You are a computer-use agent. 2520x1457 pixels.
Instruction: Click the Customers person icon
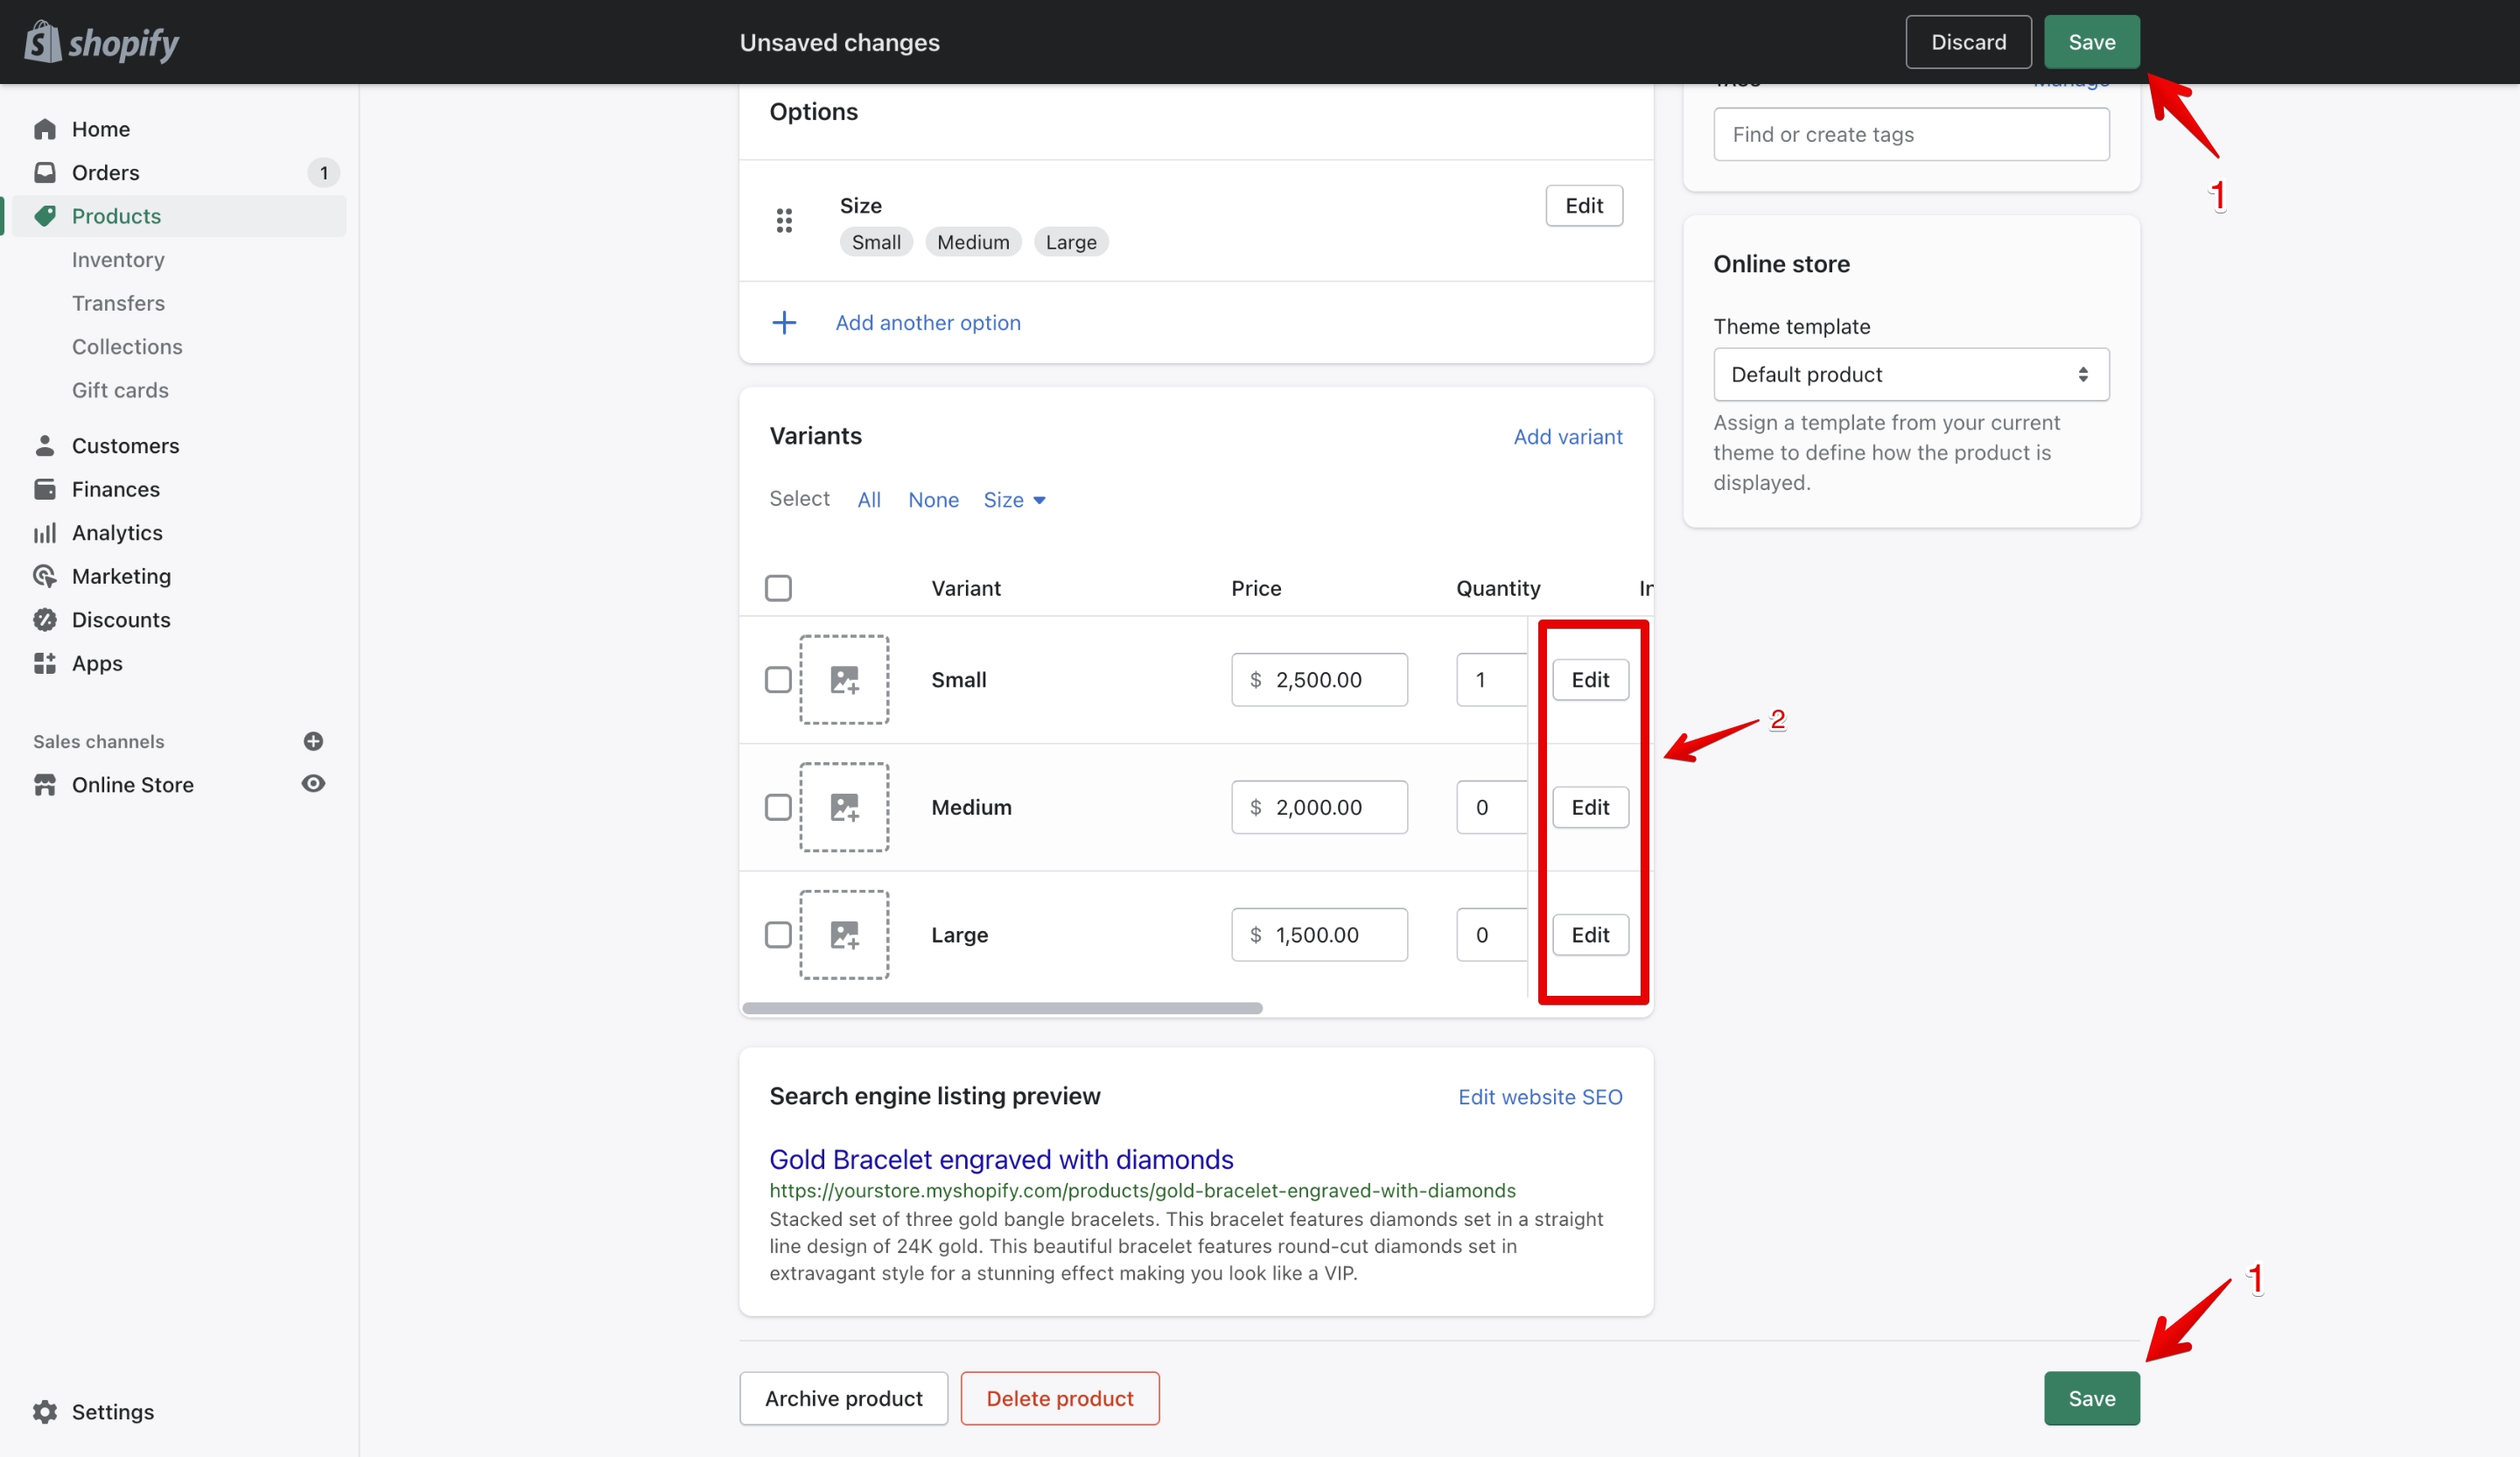pyautogui.click(x=45, y=446)
